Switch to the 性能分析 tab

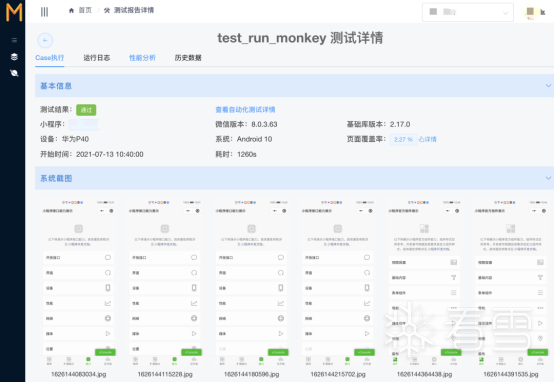coord(142,58)
